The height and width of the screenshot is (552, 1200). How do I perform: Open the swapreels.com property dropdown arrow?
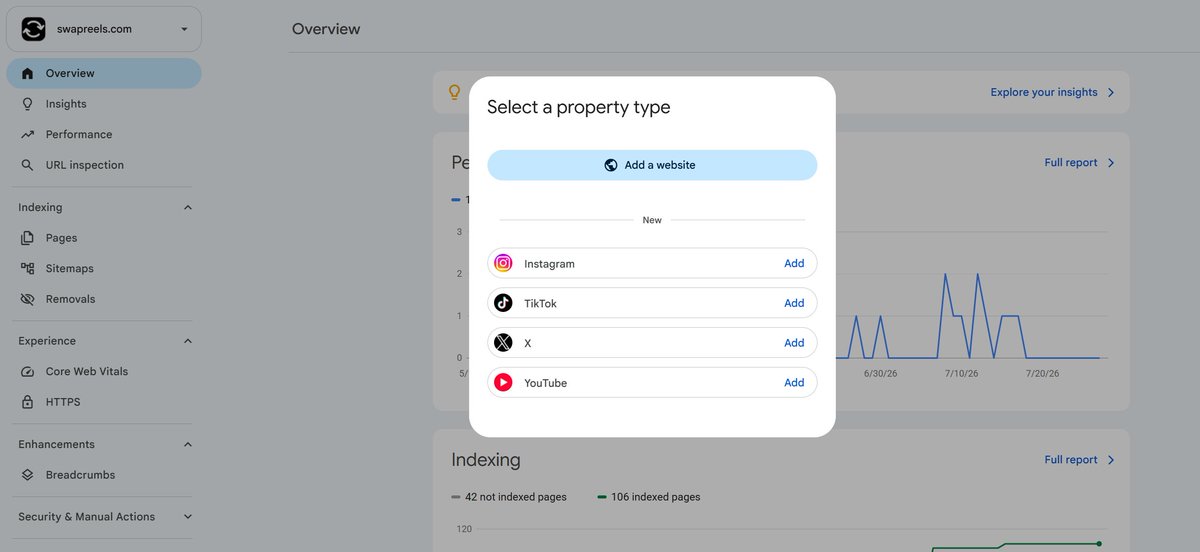coord(184,30)
